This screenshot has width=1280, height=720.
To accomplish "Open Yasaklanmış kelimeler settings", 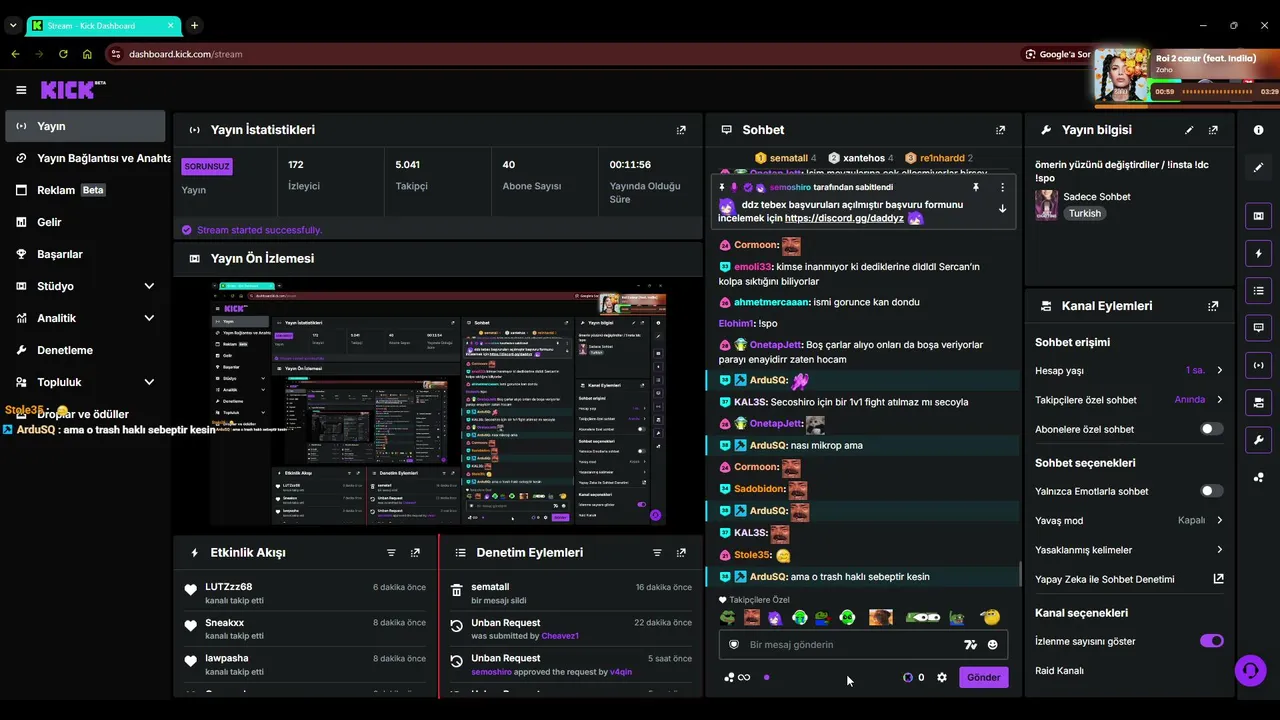I will pyautogui.click(x=1129, y=550).
